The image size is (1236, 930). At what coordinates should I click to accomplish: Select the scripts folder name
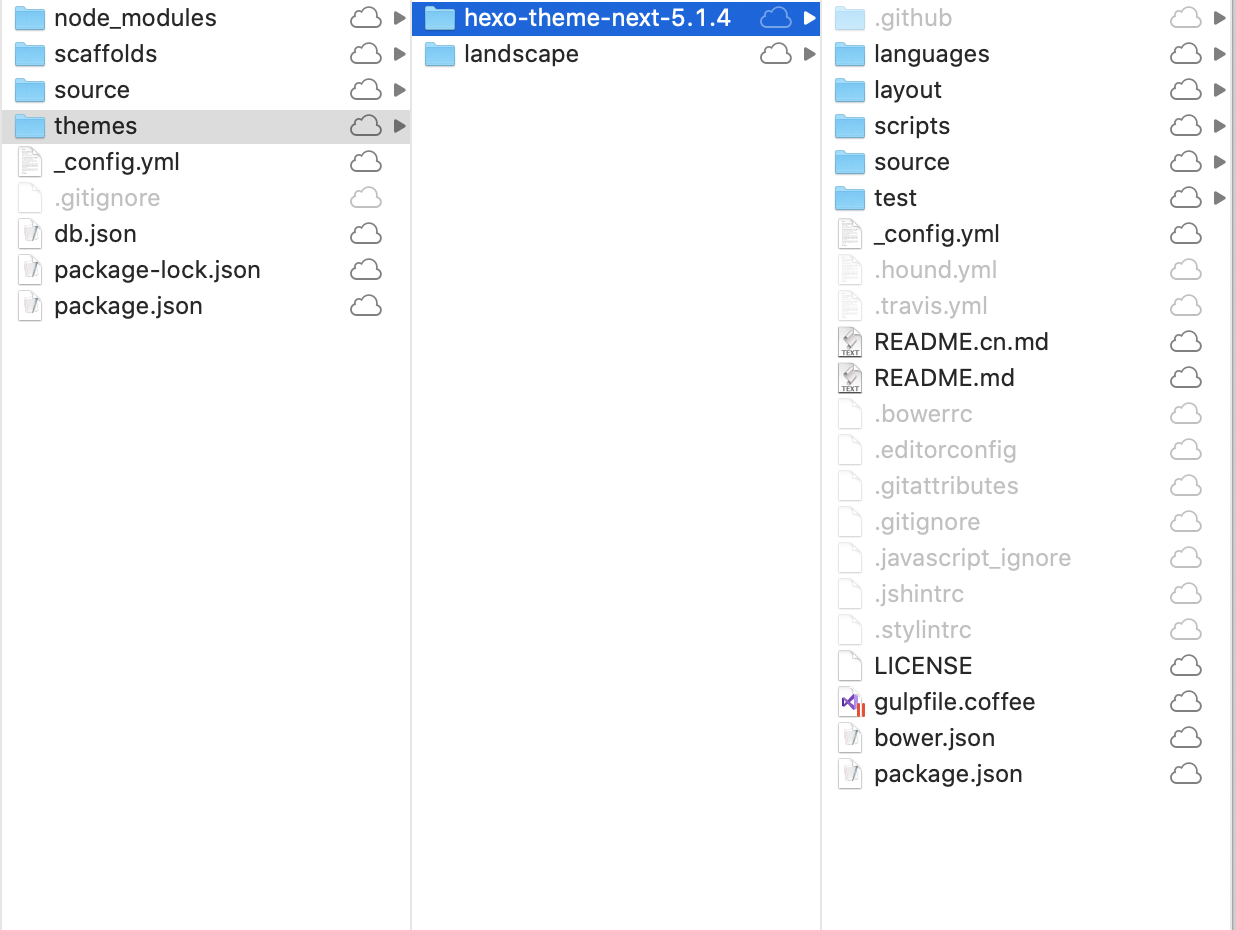pos(911,126)
